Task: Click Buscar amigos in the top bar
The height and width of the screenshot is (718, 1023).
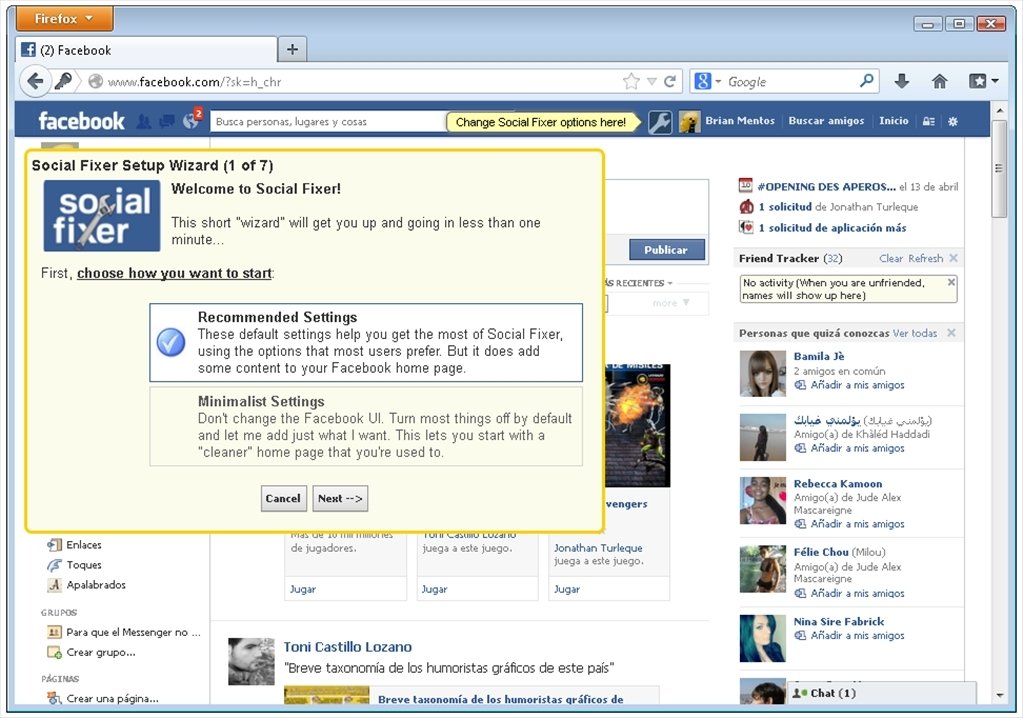Action: coord(826,121)
